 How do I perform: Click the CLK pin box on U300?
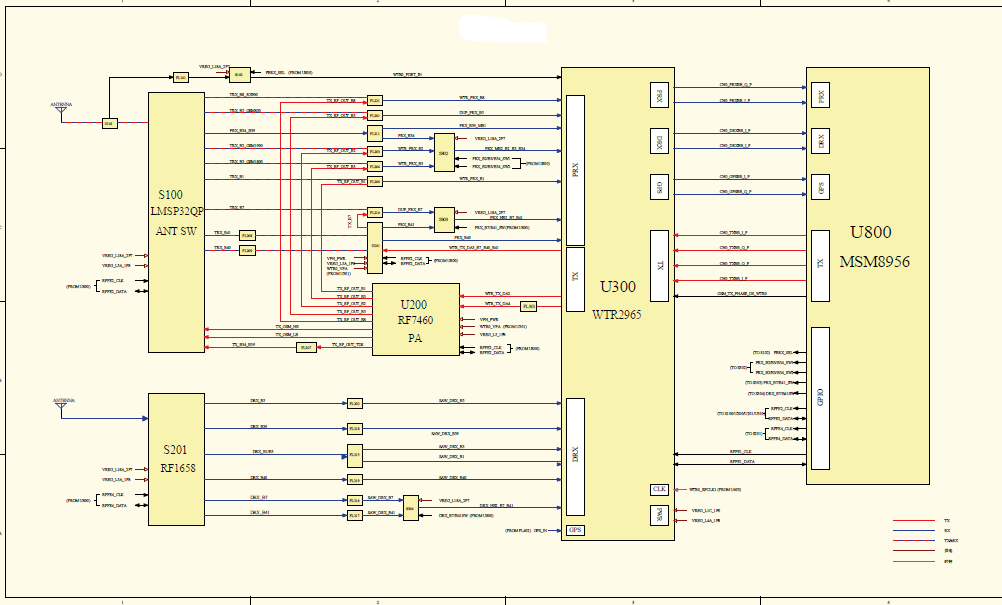(x=659, y=489)
